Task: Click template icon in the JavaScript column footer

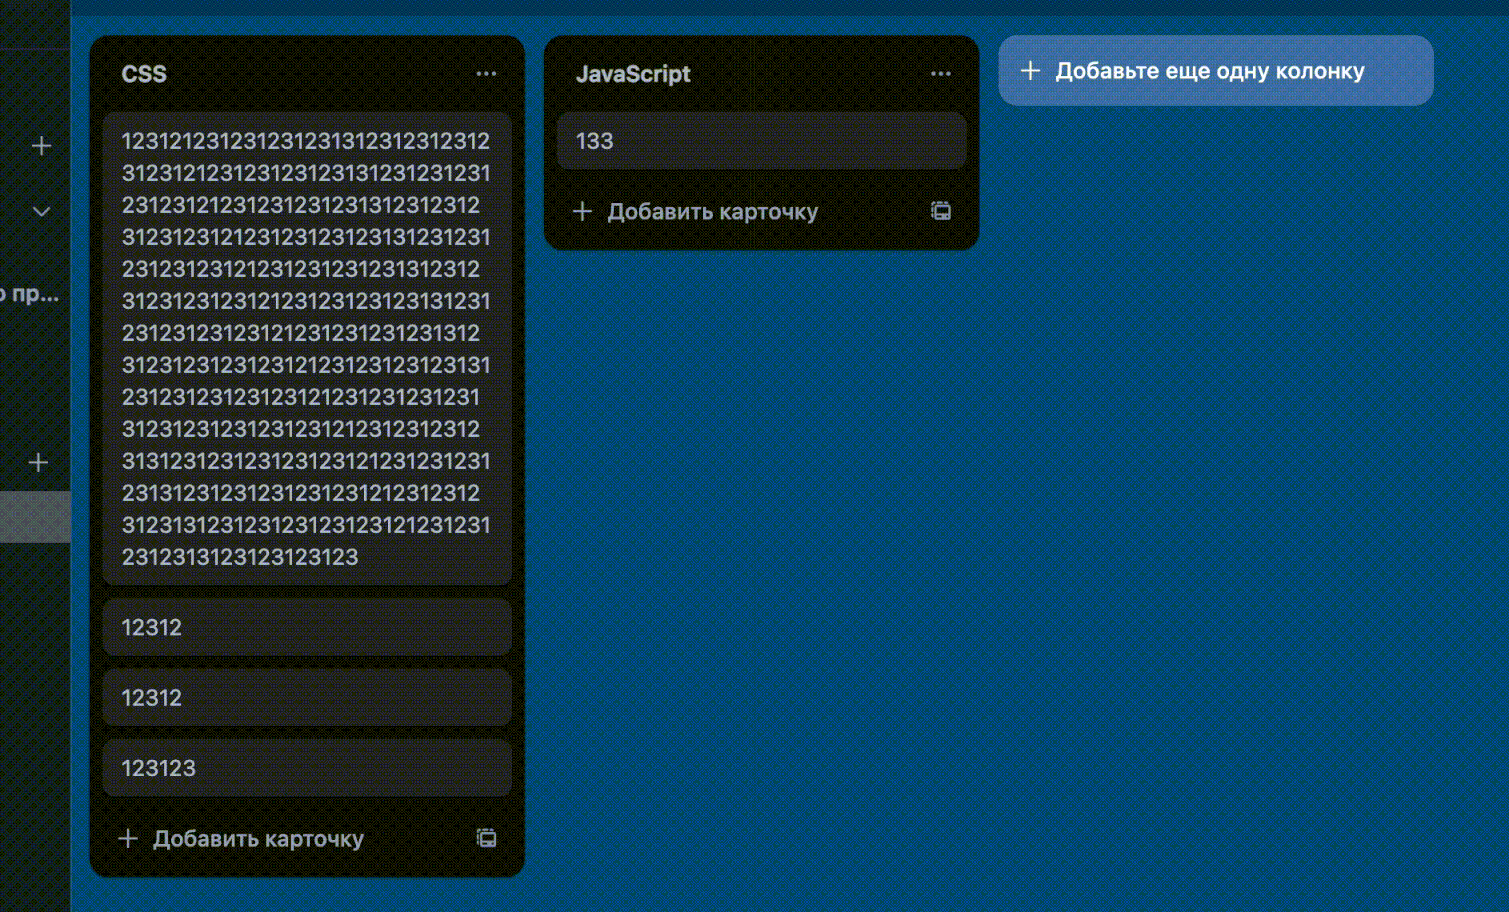Action: (x=940, y=211)
